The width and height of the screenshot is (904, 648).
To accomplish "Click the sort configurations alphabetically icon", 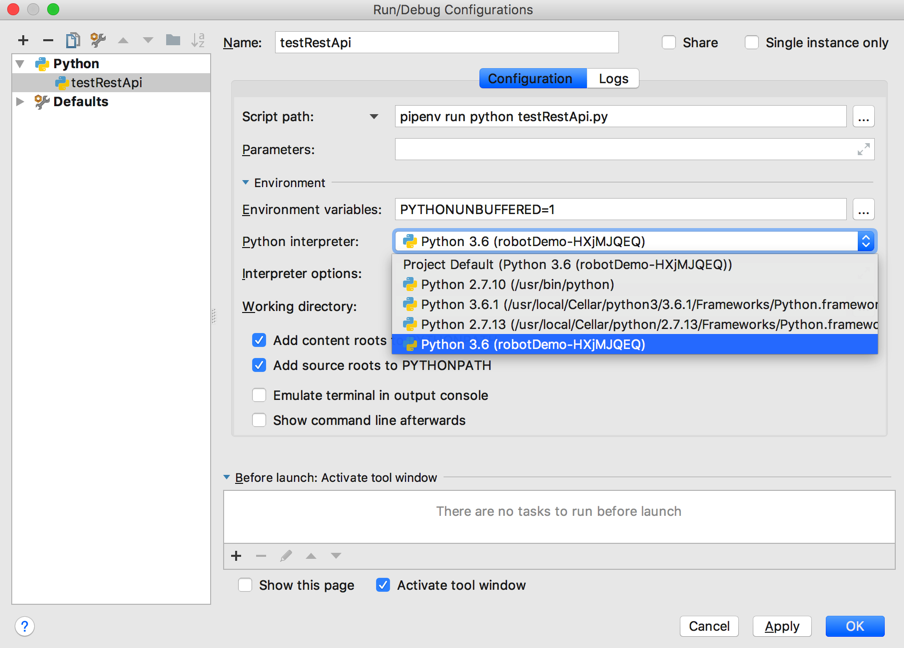I will [x=198, y=40].
